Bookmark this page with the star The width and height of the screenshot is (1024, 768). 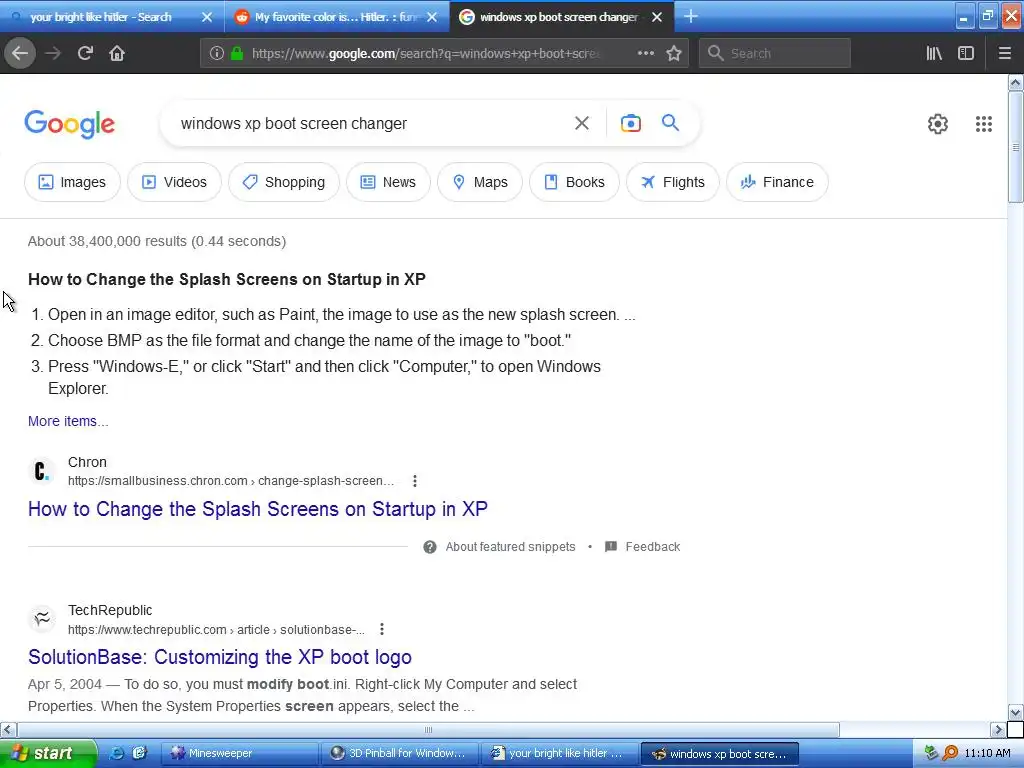pos(674,54)
